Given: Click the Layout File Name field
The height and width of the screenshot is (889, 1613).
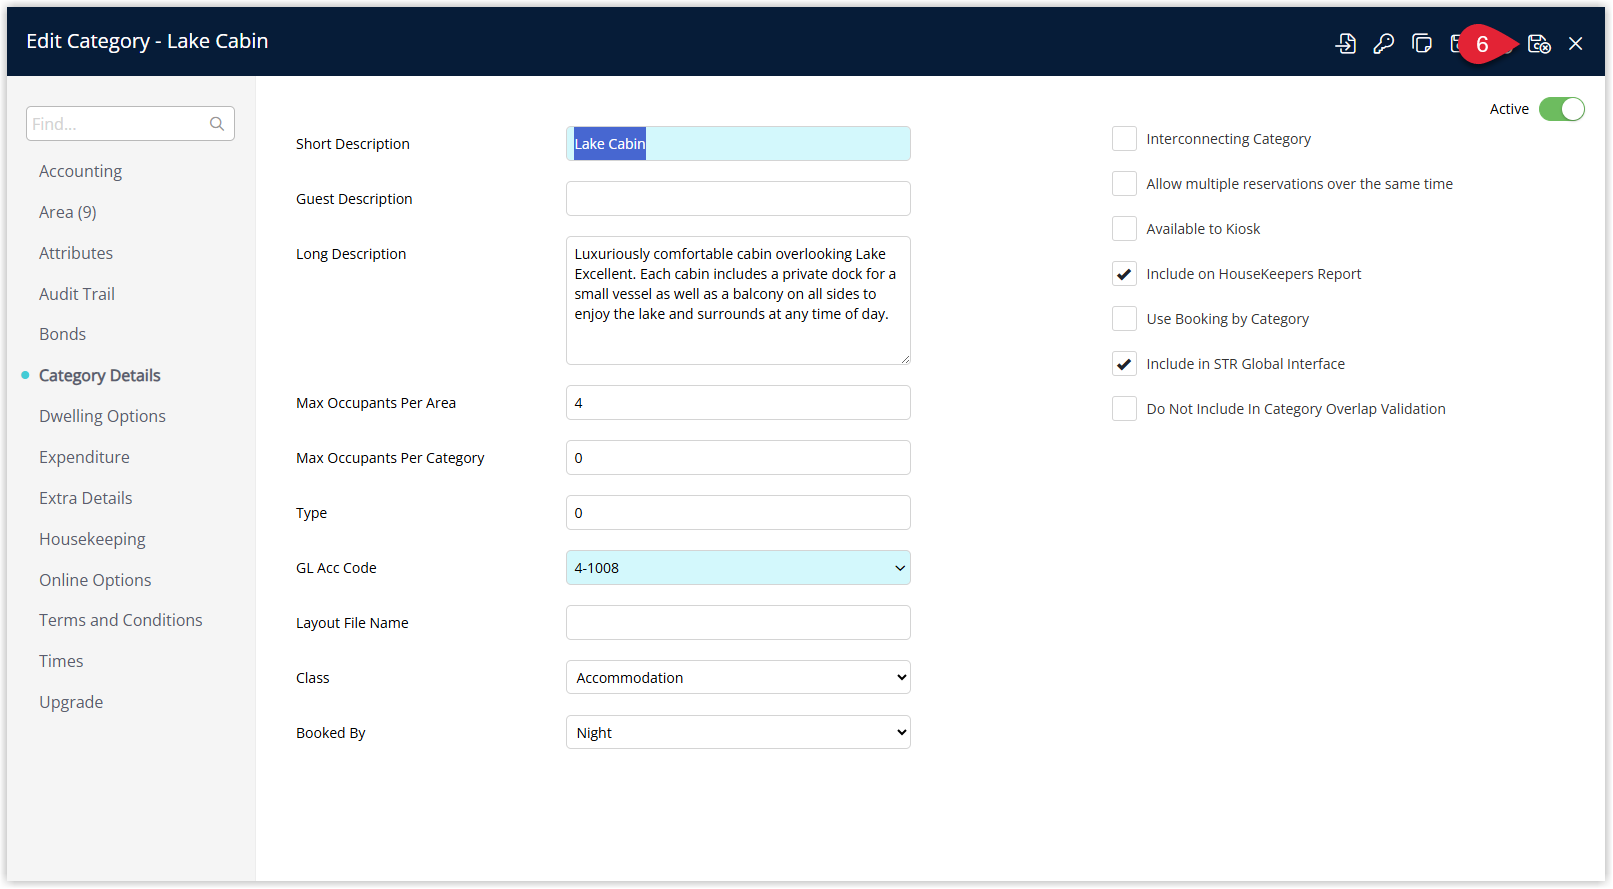Looking at the screenshot, I should pyautogui.click(x=738, y=623).
